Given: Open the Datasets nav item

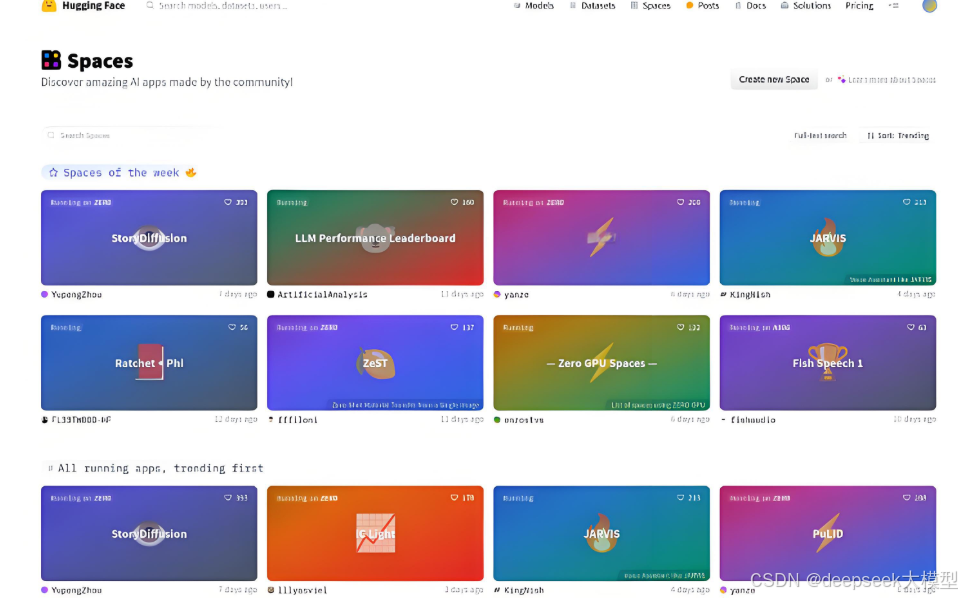Looking at the screenshot, I should pos(592,6).
